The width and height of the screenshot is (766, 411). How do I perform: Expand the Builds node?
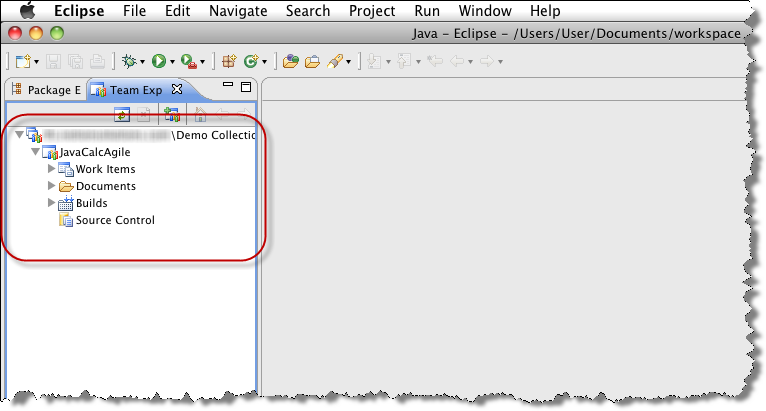click(x=51, y=202)
